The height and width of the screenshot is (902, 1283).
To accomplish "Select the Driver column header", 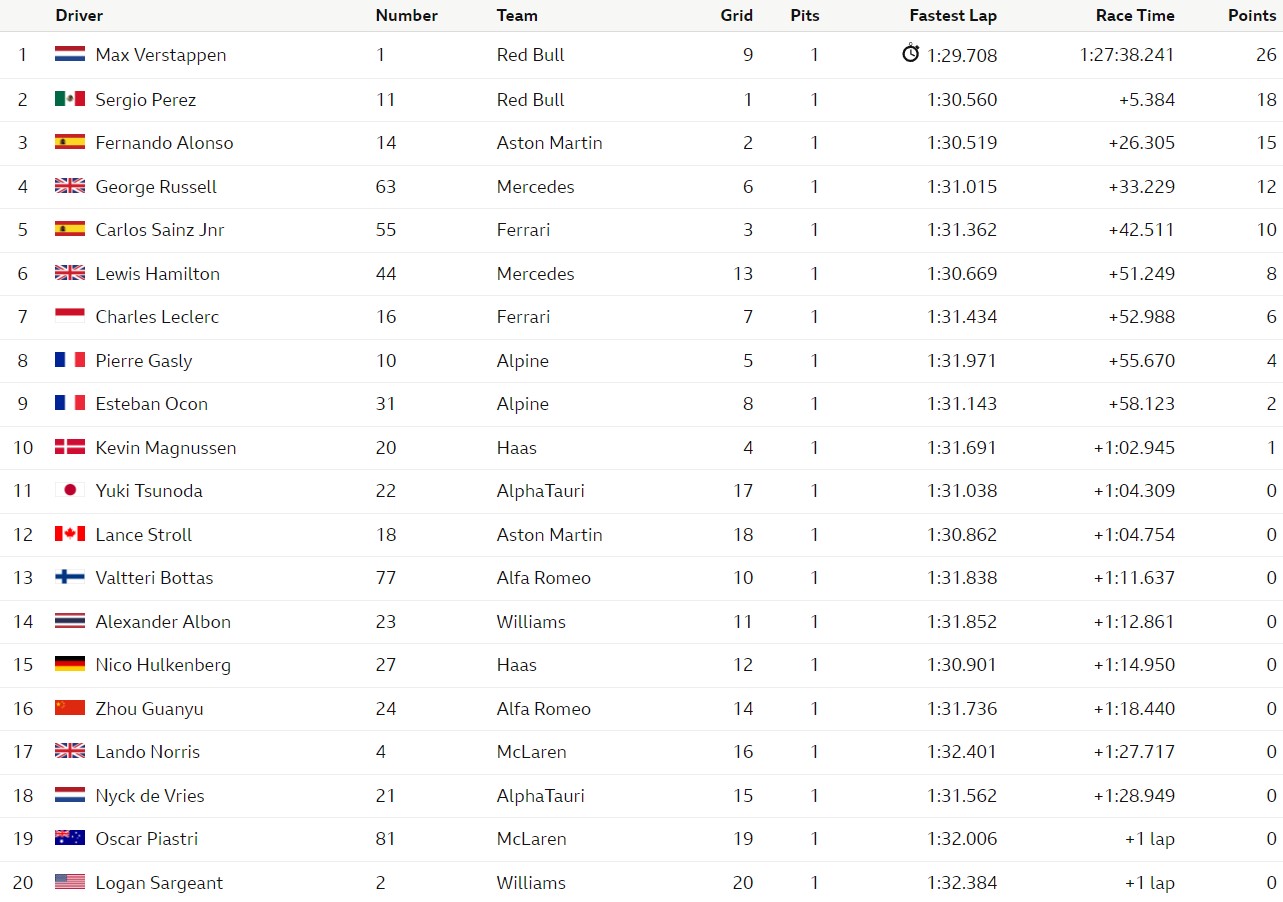I will coord(79,15).
